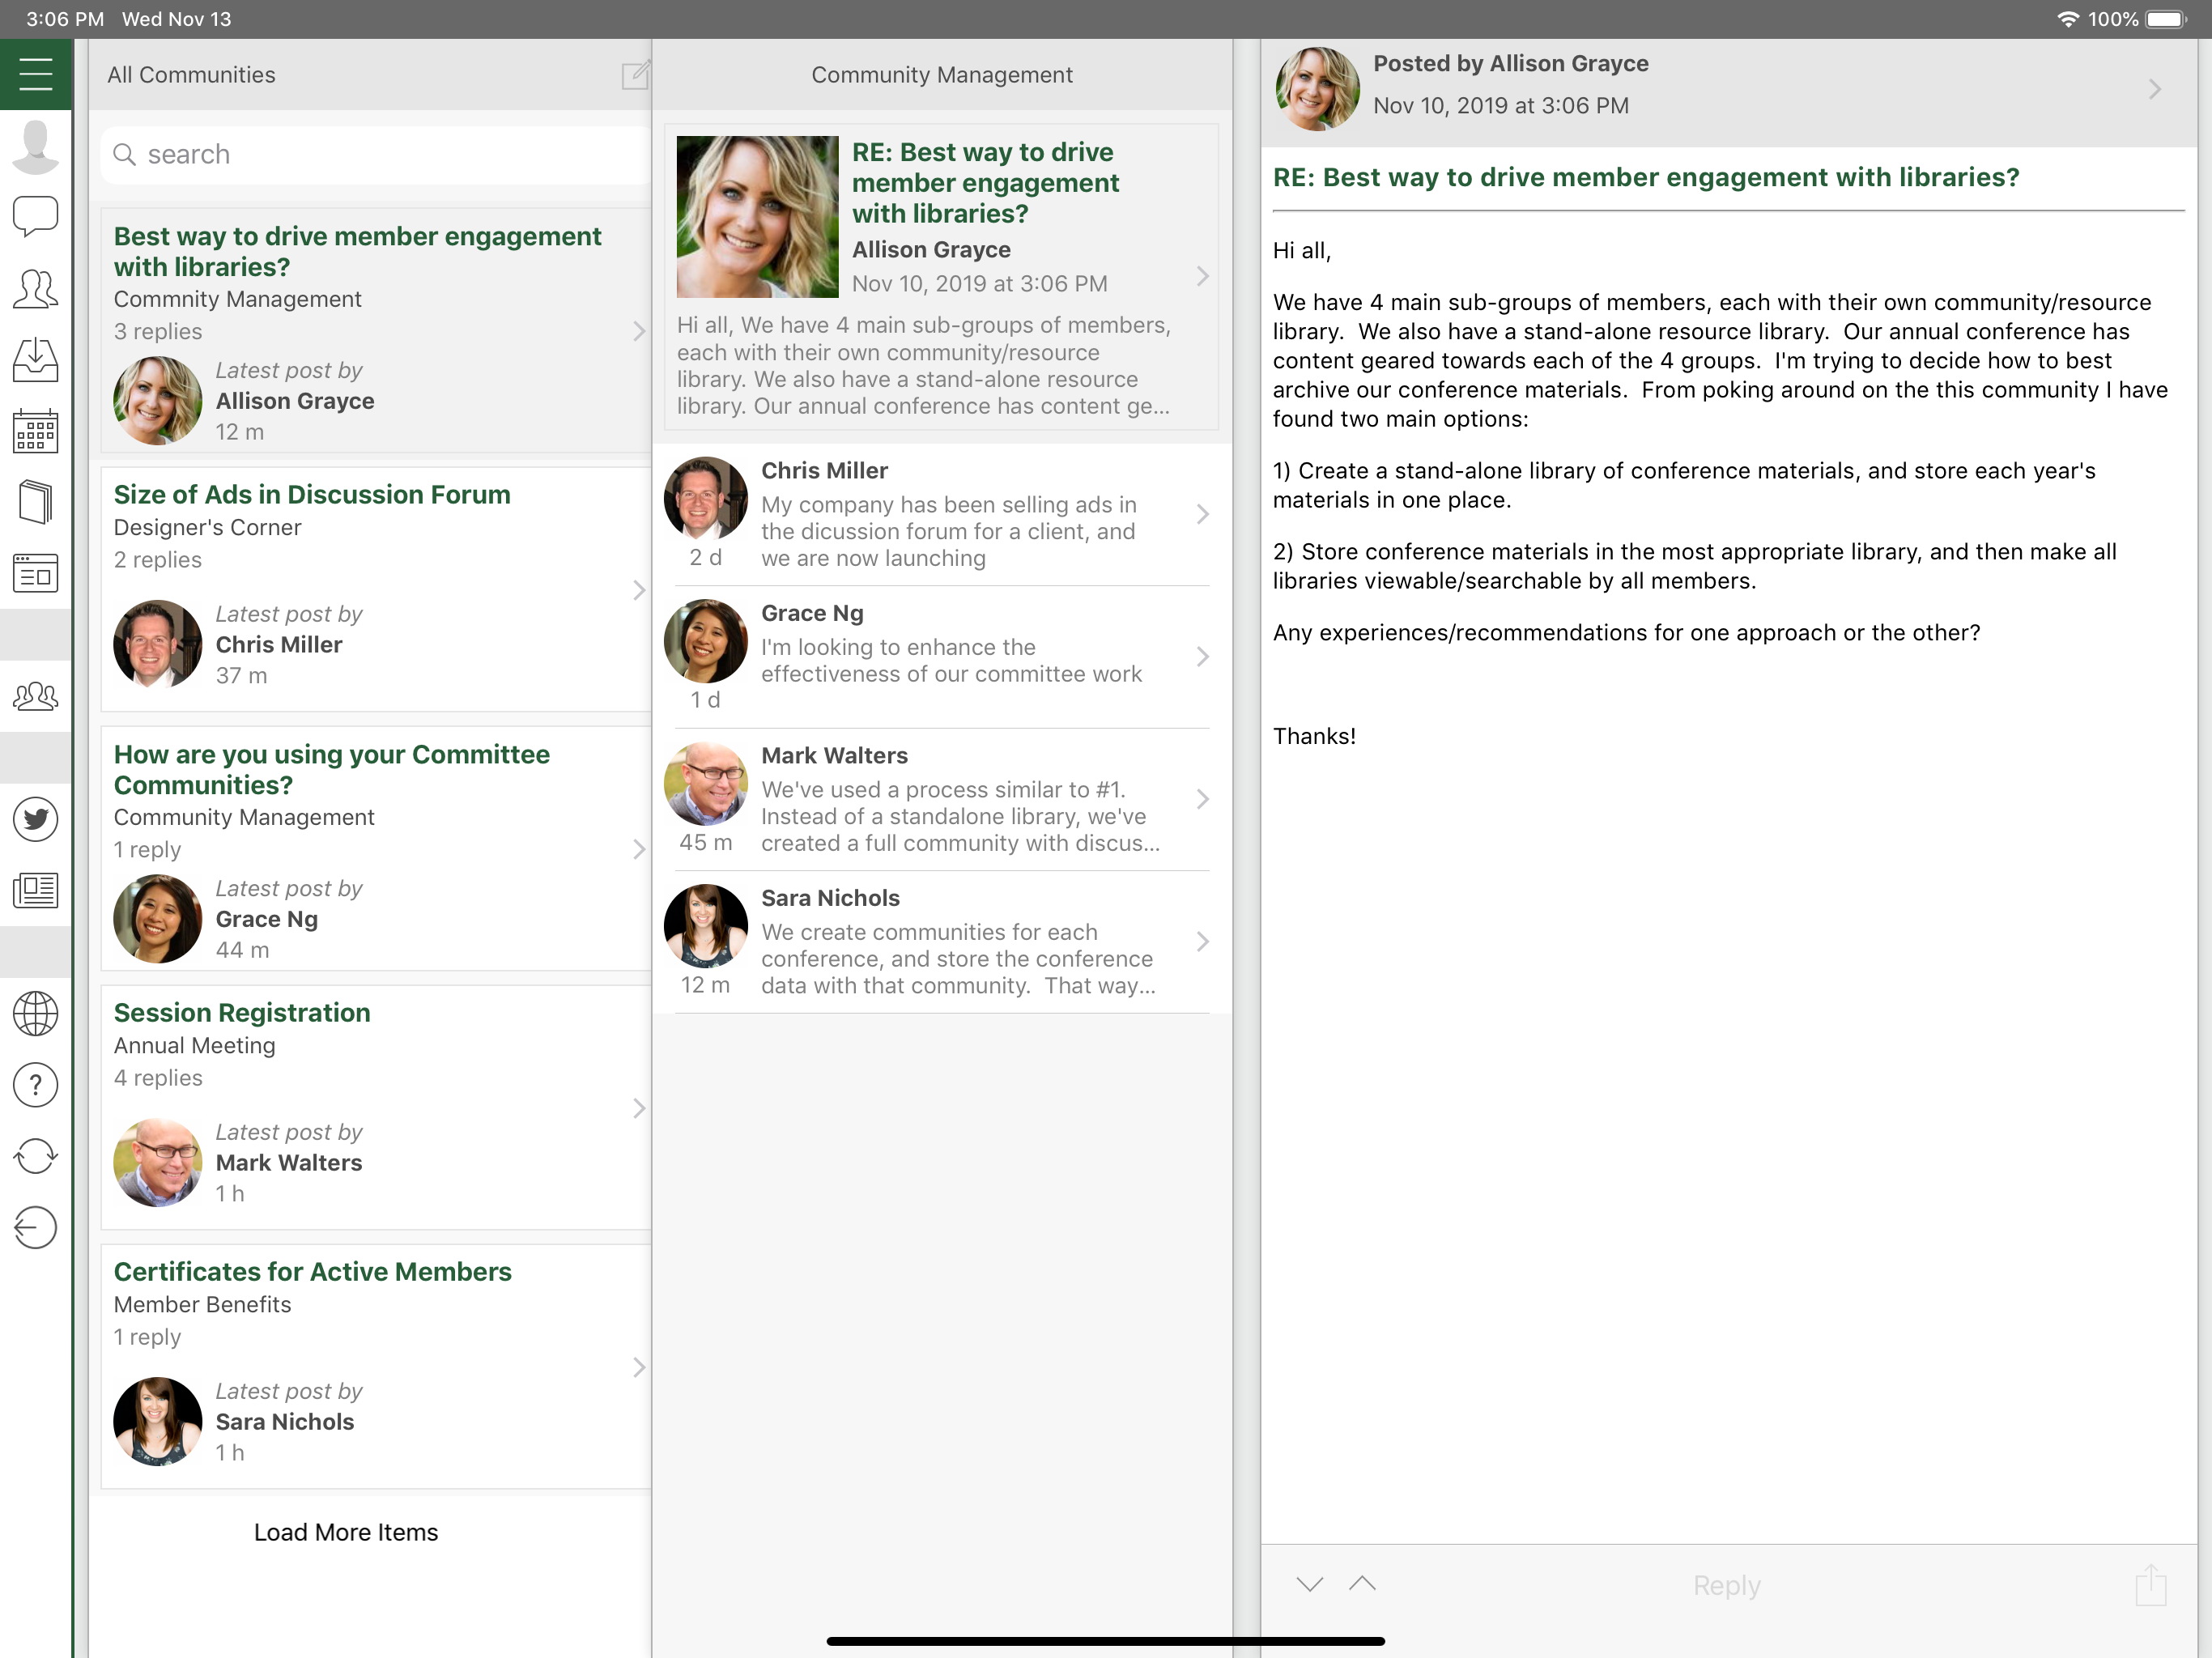Open the Twitter bird icon
Viewport: 2212px width, 1658px height.
[35, 819]
